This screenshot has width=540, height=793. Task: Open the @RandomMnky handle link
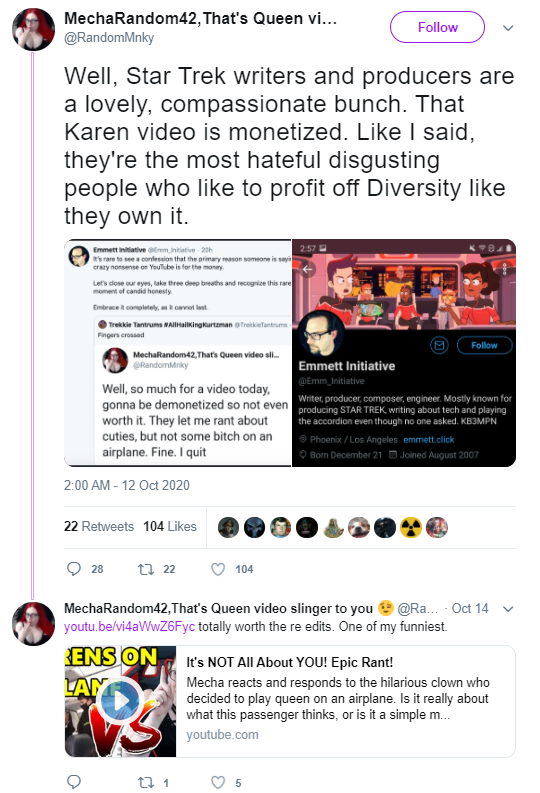tap(109, 38)
